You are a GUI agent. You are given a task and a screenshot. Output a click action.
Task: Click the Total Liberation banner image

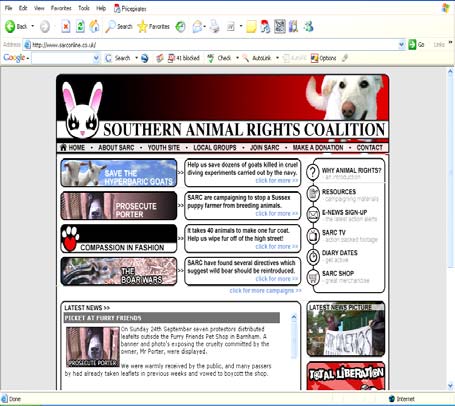pyautogui.click(x=346, y=376)
